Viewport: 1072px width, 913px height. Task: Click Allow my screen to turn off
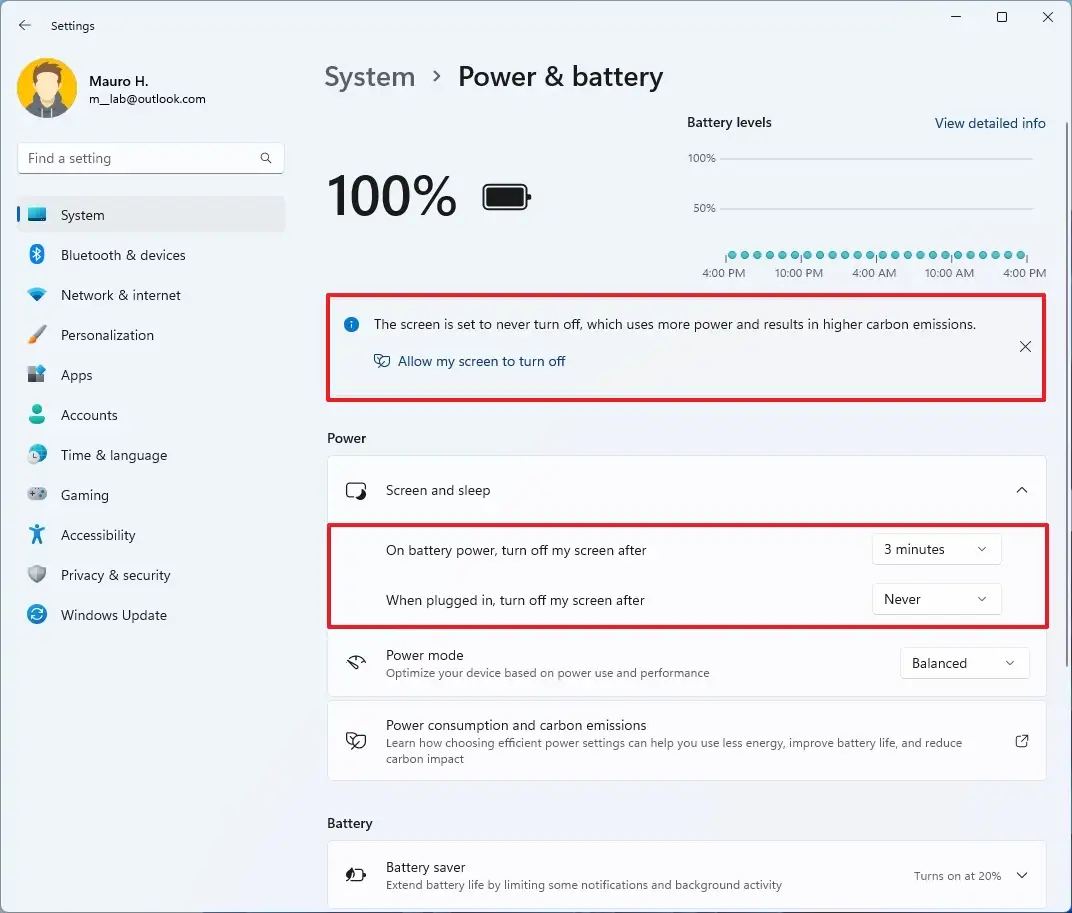[x=481, y=361]
